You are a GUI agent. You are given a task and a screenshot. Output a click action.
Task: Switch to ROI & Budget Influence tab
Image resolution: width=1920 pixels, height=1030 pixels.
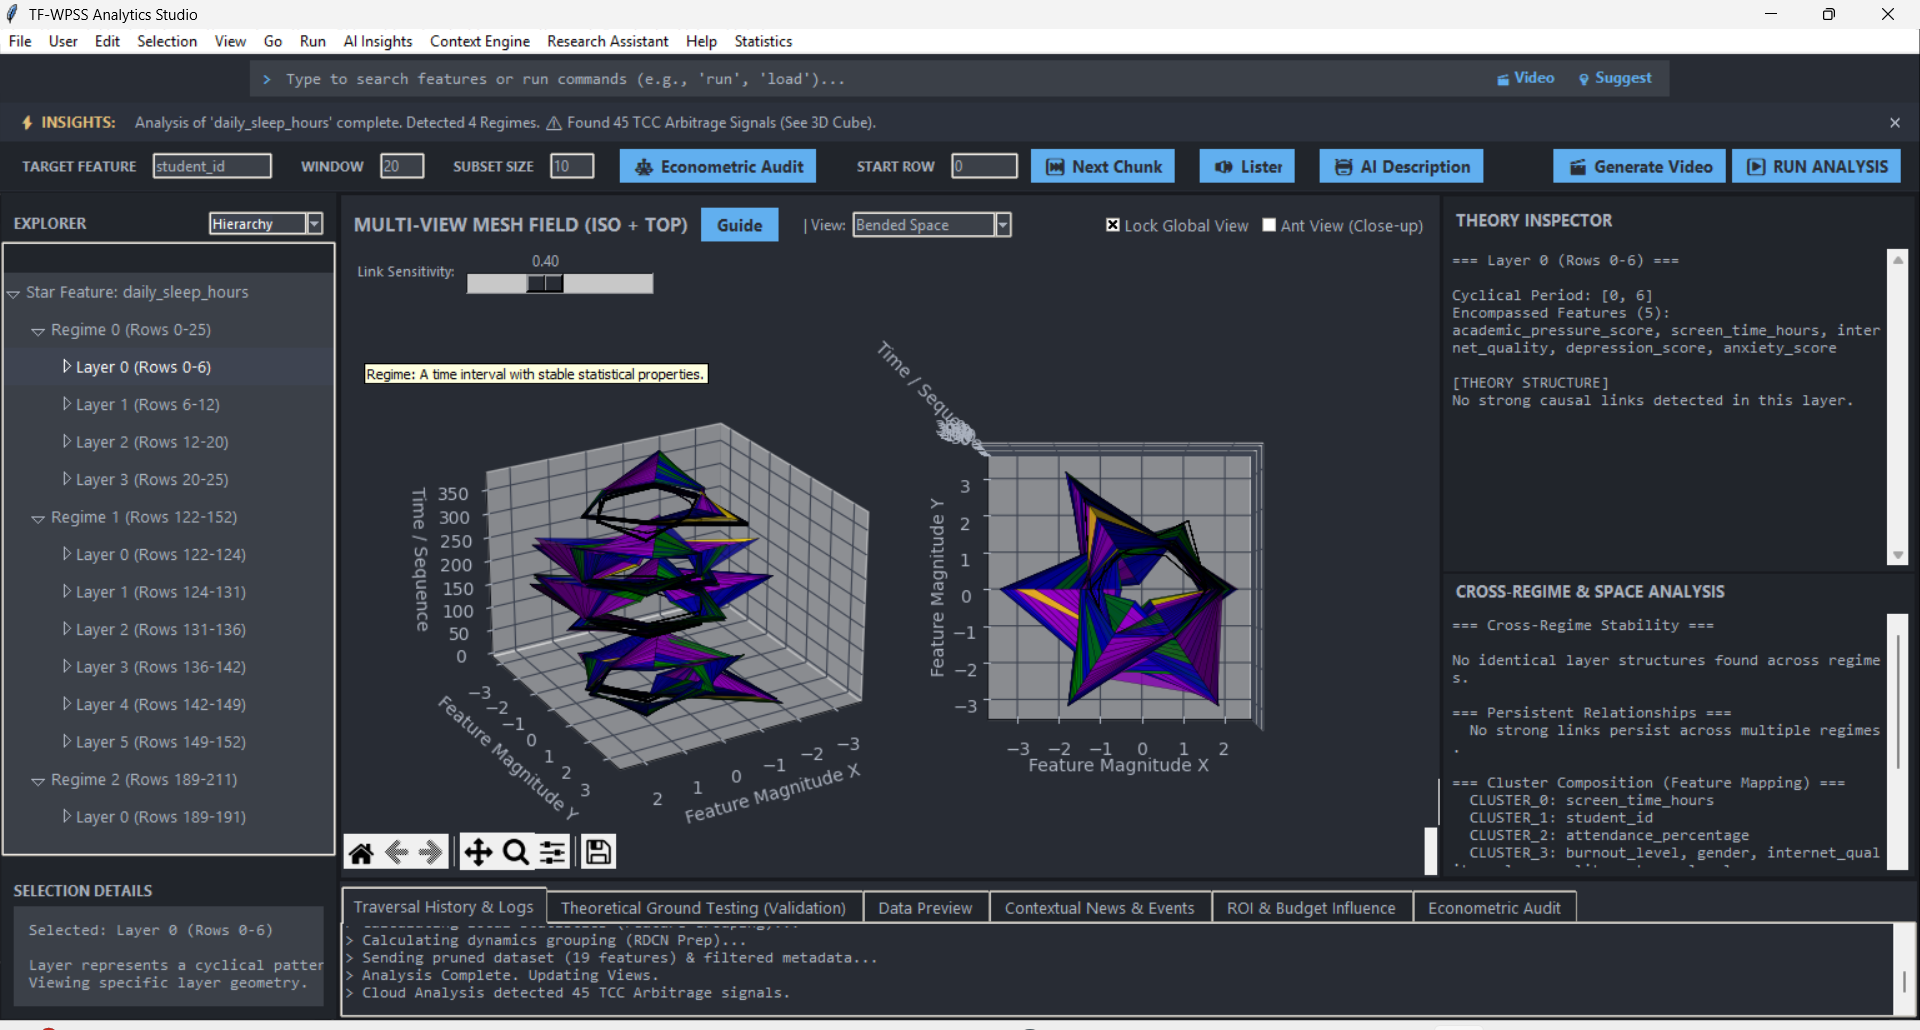pos(1311,908)
